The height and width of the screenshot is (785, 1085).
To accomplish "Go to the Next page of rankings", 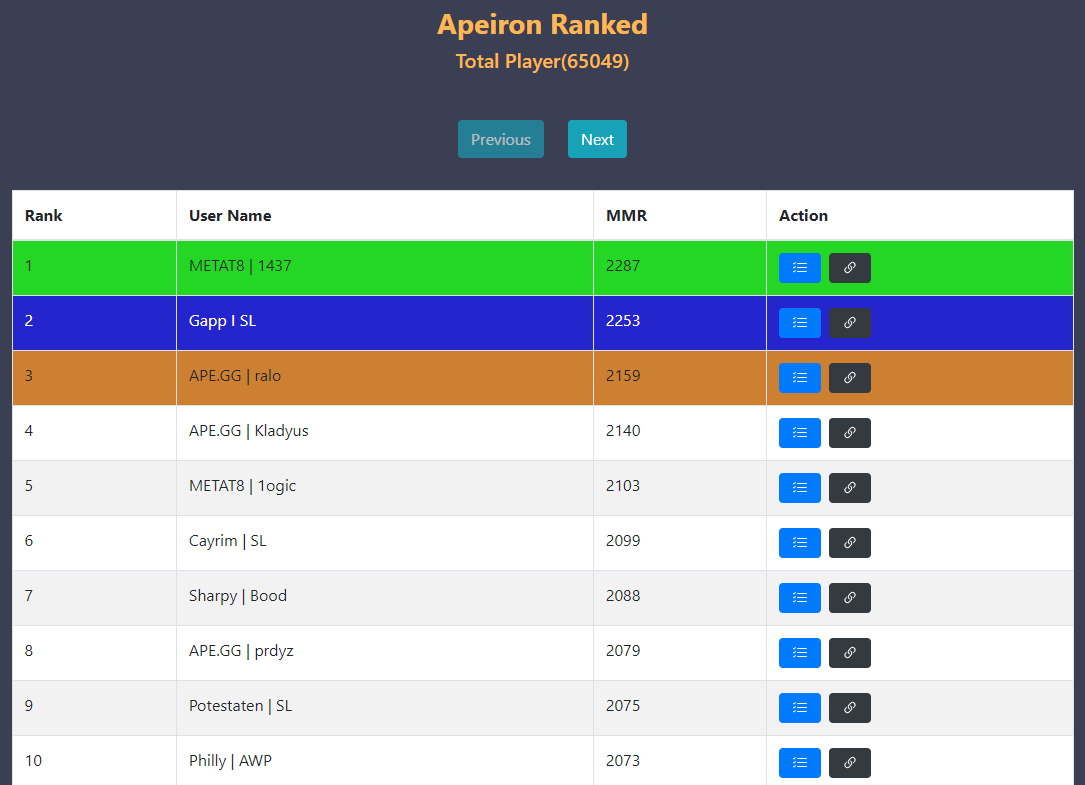I will (597, 139).
